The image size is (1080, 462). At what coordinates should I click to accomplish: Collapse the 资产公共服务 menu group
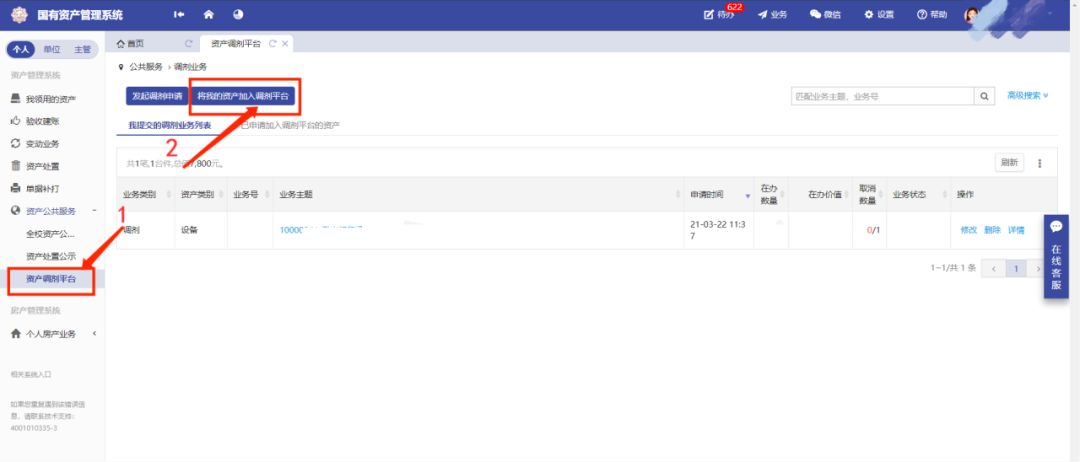[94, 211]
